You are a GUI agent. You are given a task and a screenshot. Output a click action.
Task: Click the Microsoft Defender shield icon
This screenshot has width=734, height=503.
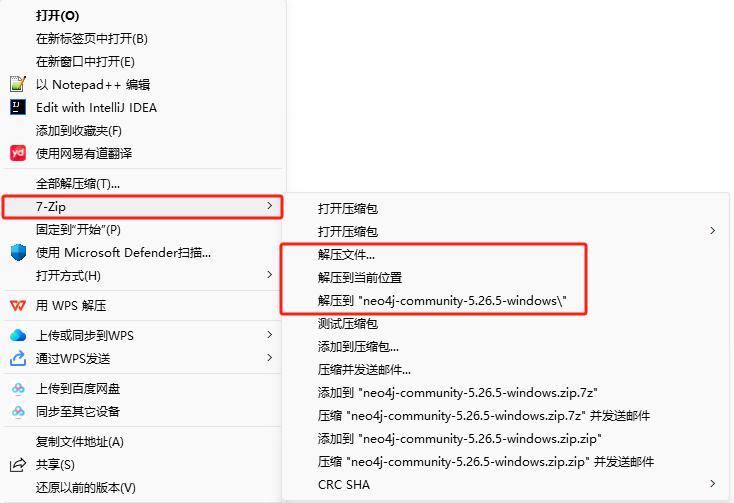(x=18, y=253)
